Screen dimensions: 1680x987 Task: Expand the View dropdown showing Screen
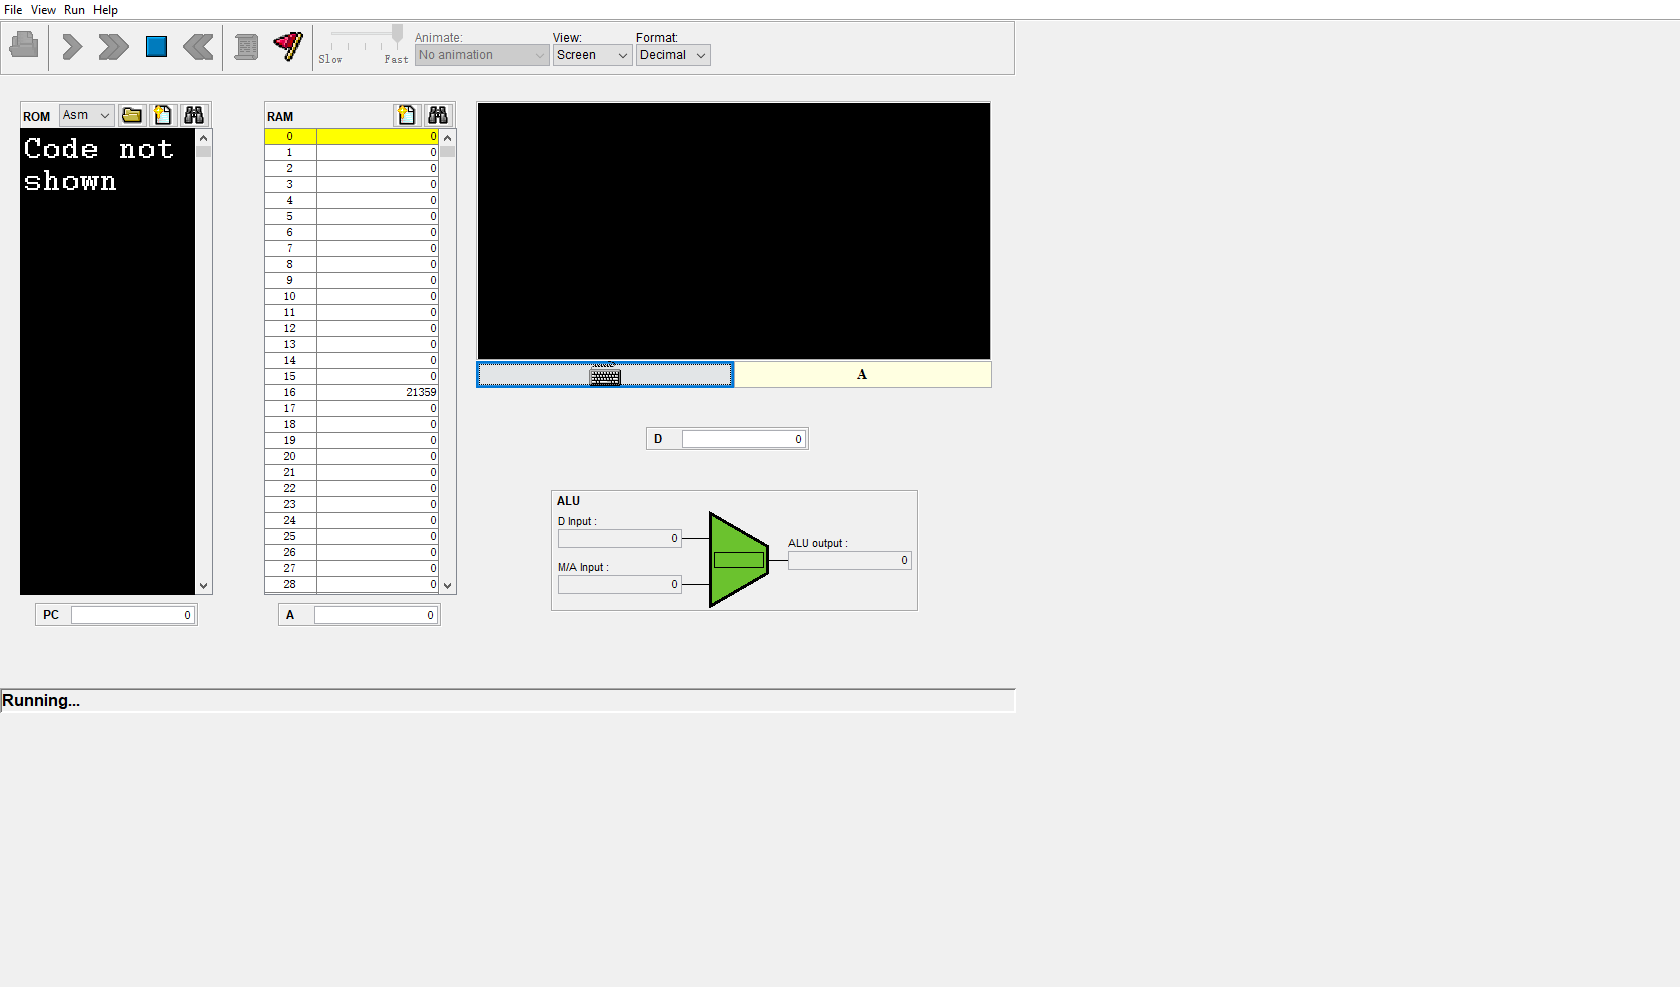(592, 55)
